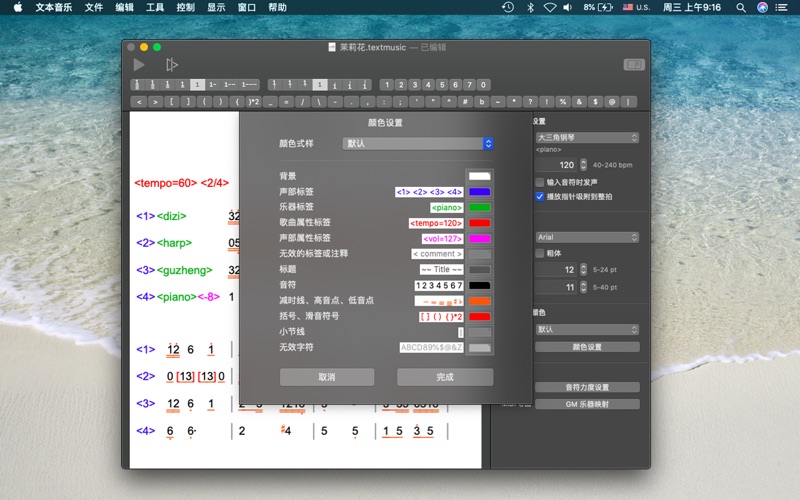Click the number 7 note button
Image resolution: width=800 pixels, height=500 pixels.
point(469,85)
